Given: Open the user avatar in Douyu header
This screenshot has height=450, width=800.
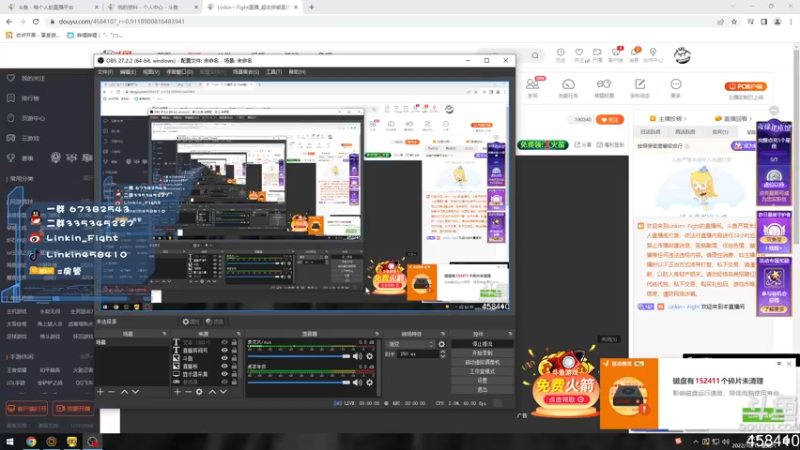Looking at the screenshot, I should (x=682, y=55).
